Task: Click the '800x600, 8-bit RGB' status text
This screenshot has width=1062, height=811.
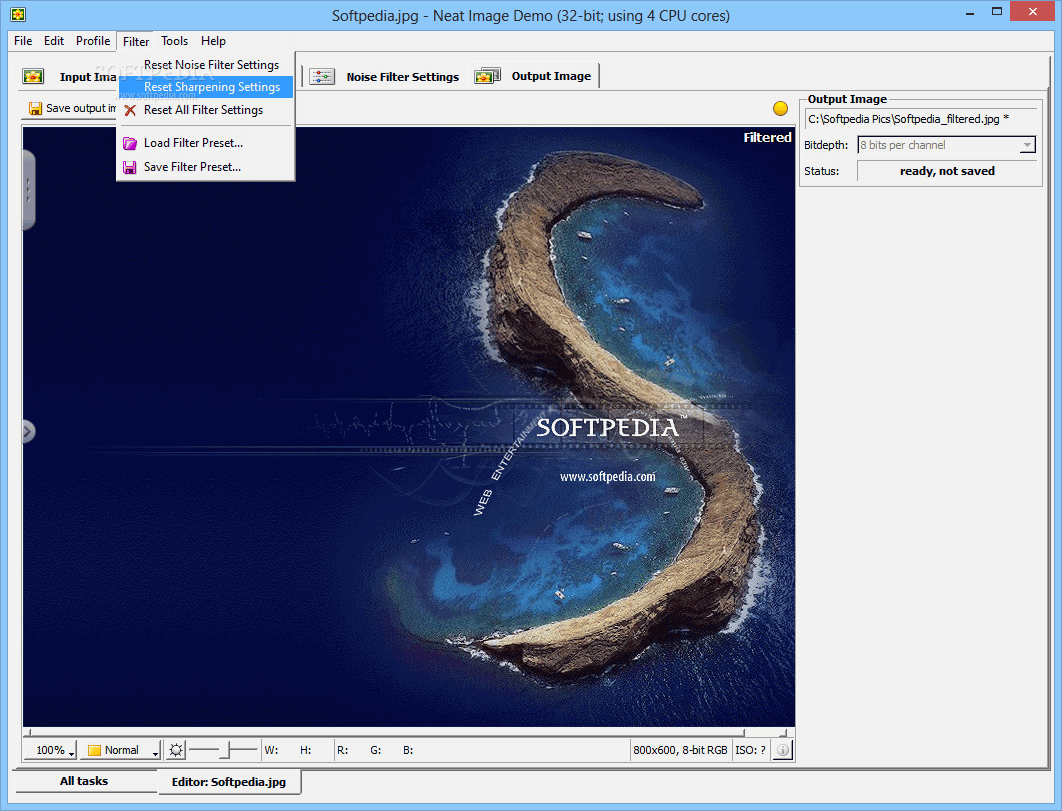Action: click(680, 750)
